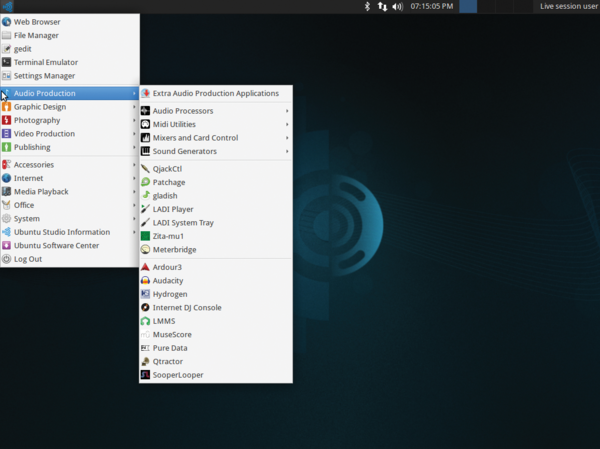Screen dimensions: 600x449
Task: Click the QjackCtl icon
Action: [146, 169]
